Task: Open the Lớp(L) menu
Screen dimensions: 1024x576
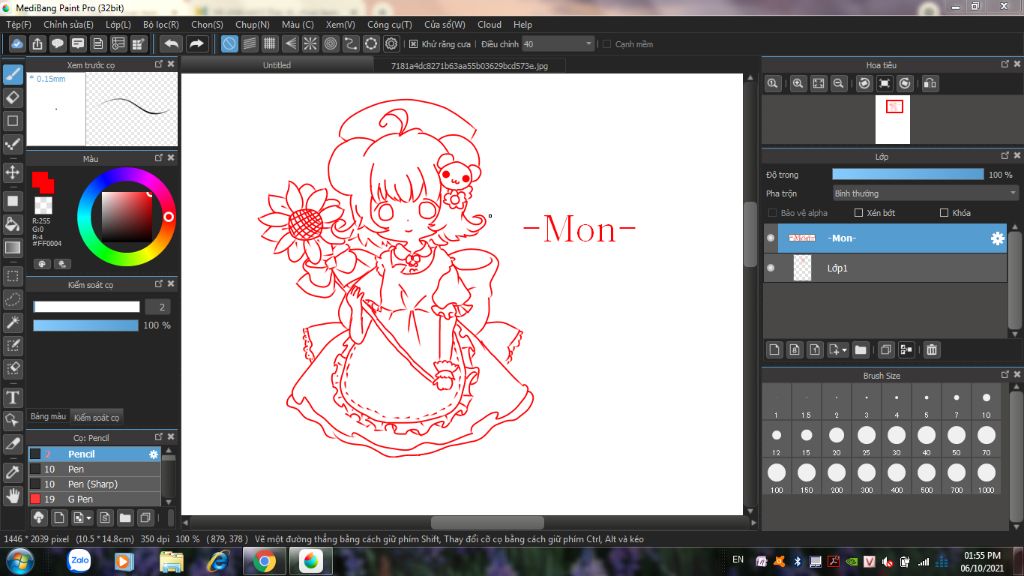Action: 118,25
